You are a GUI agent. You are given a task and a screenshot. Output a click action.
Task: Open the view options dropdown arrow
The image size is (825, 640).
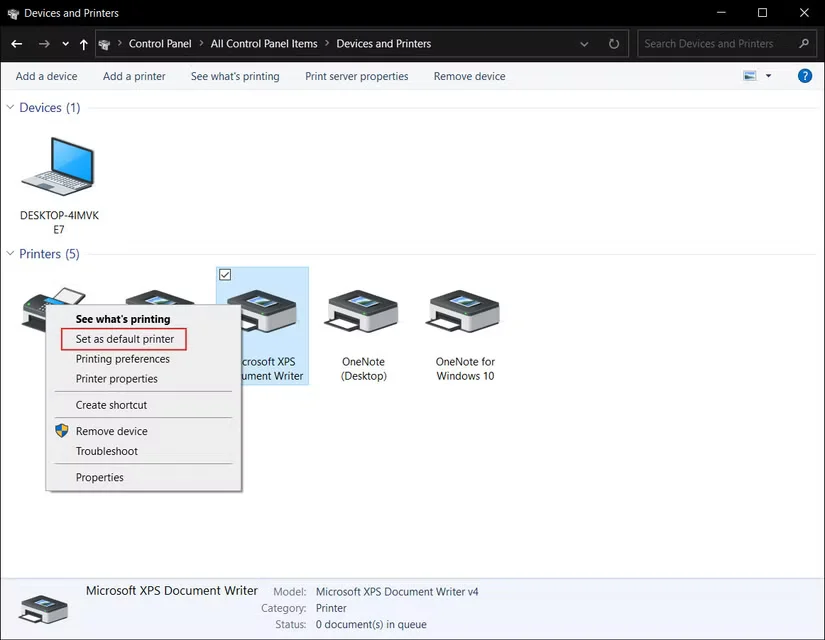[x=768, y=76]
